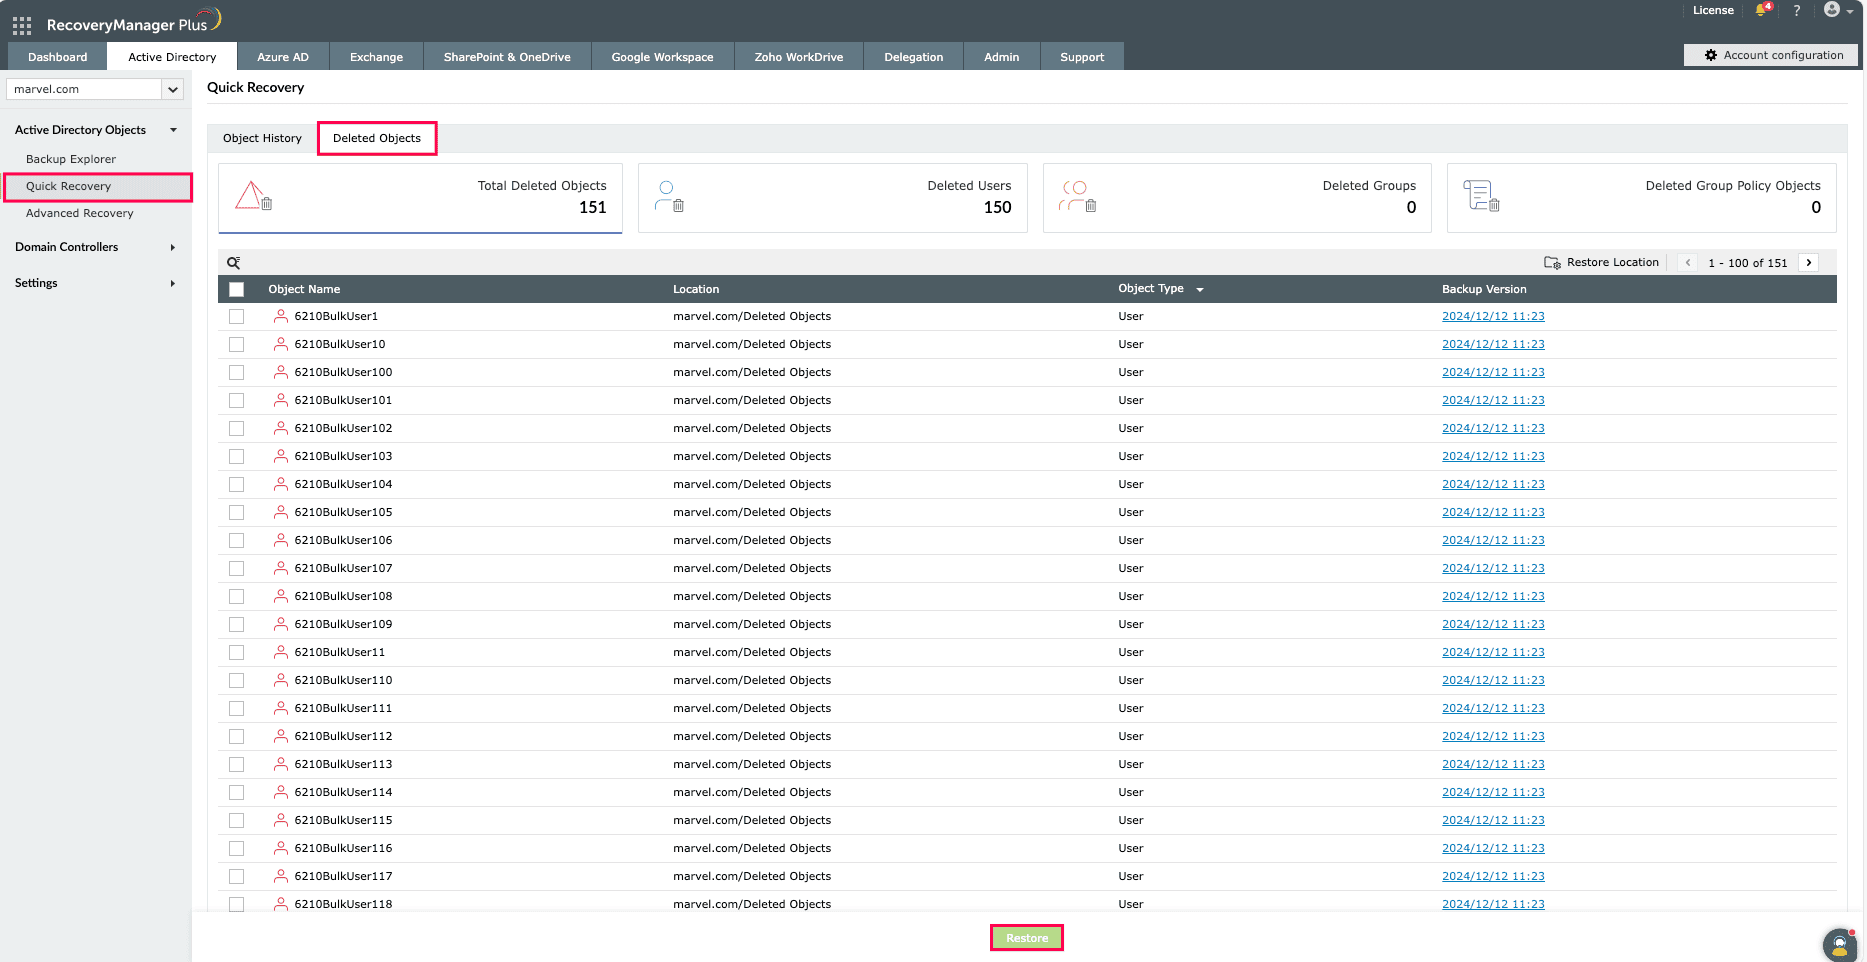The image size is (1867, 962).
Task: Open the Object Type column filter arrow
Action: (x=1200, y=290)
